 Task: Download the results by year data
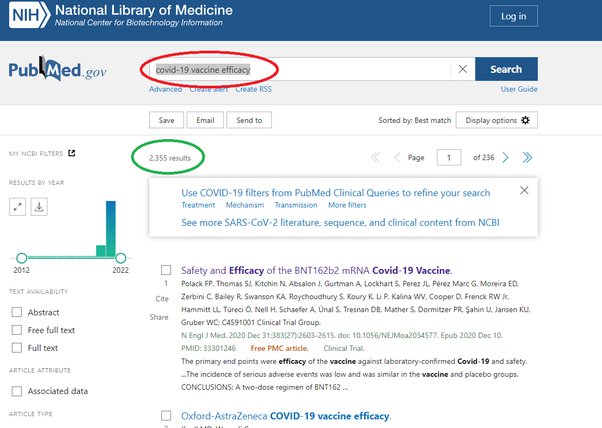(39, 207)
